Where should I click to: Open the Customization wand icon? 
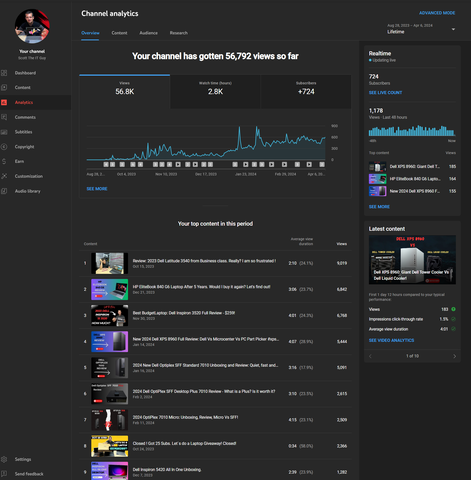pos(4,176)
